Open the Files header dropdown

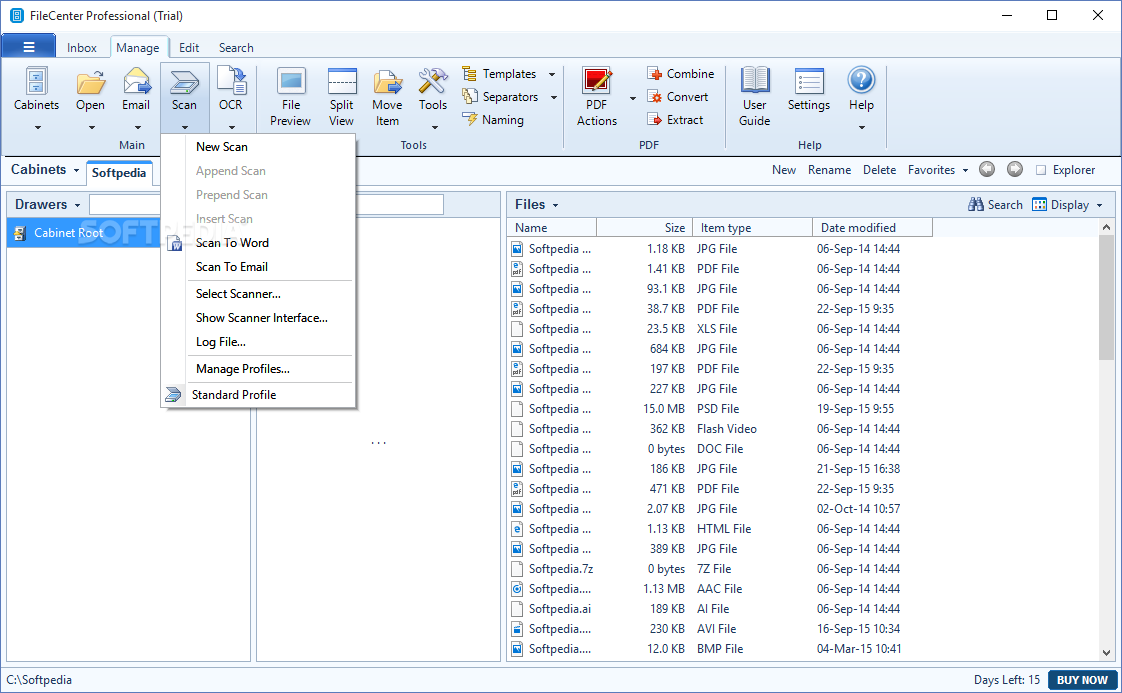pyautogui.click(x=537, y=205)
